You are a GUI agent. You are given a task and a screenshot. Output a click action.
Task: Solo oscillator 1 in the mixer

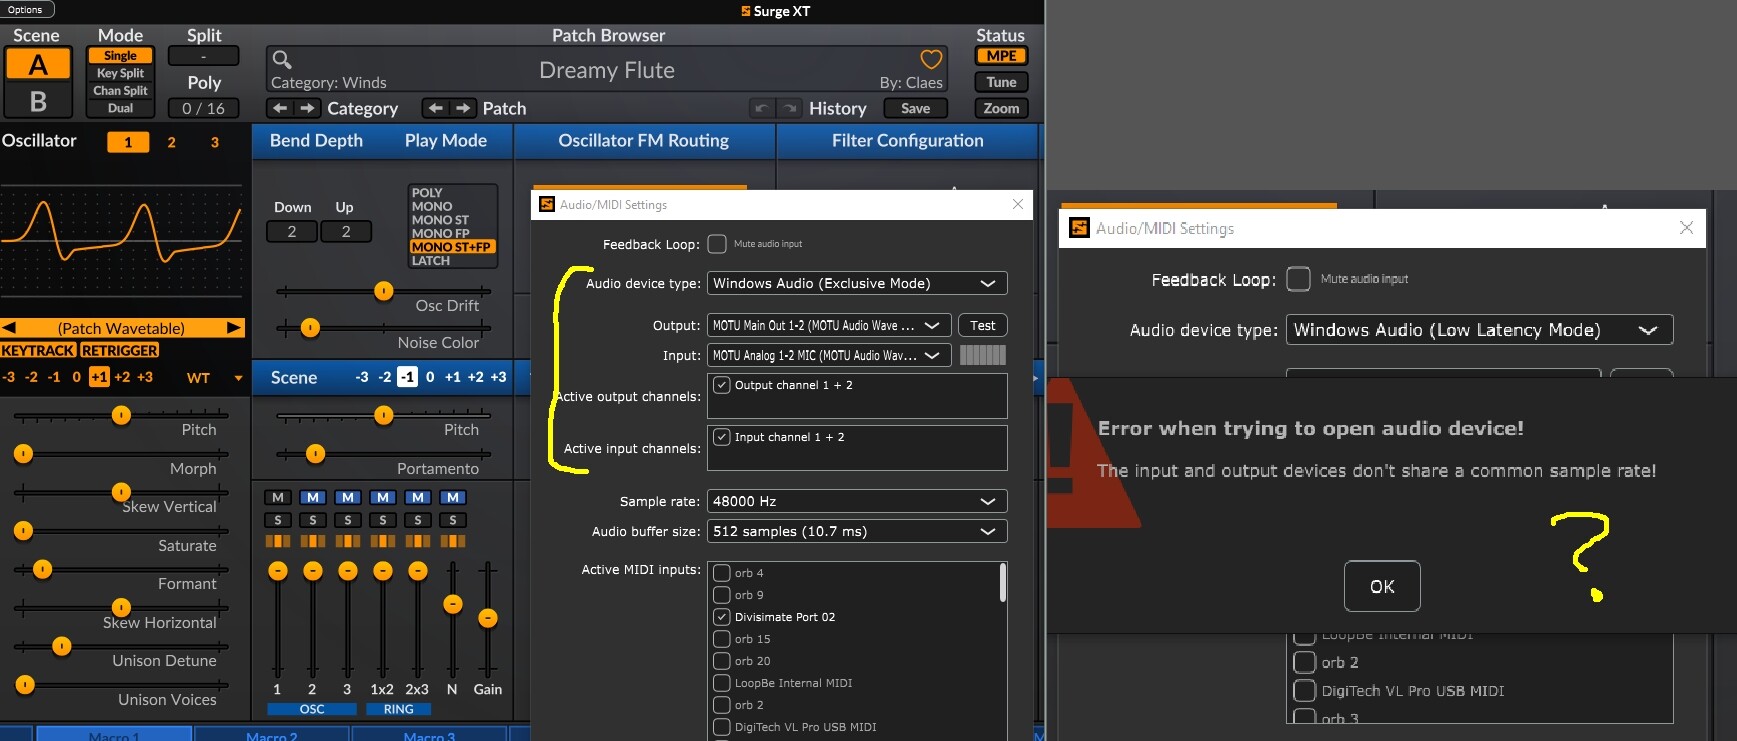pos(277,520)
